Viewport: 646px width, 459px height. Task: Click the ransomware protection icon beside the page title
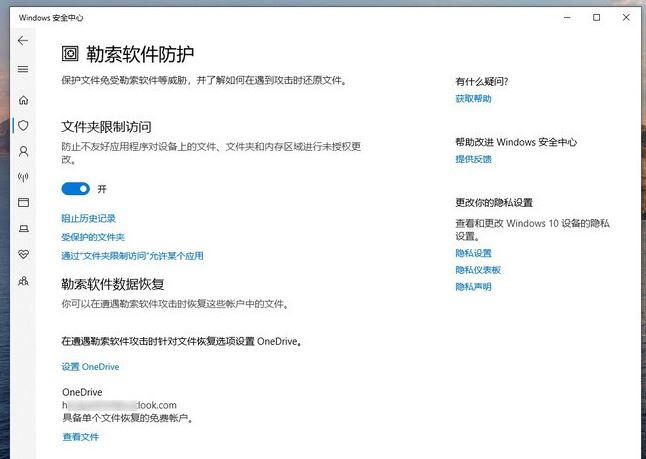click(70, 54)
